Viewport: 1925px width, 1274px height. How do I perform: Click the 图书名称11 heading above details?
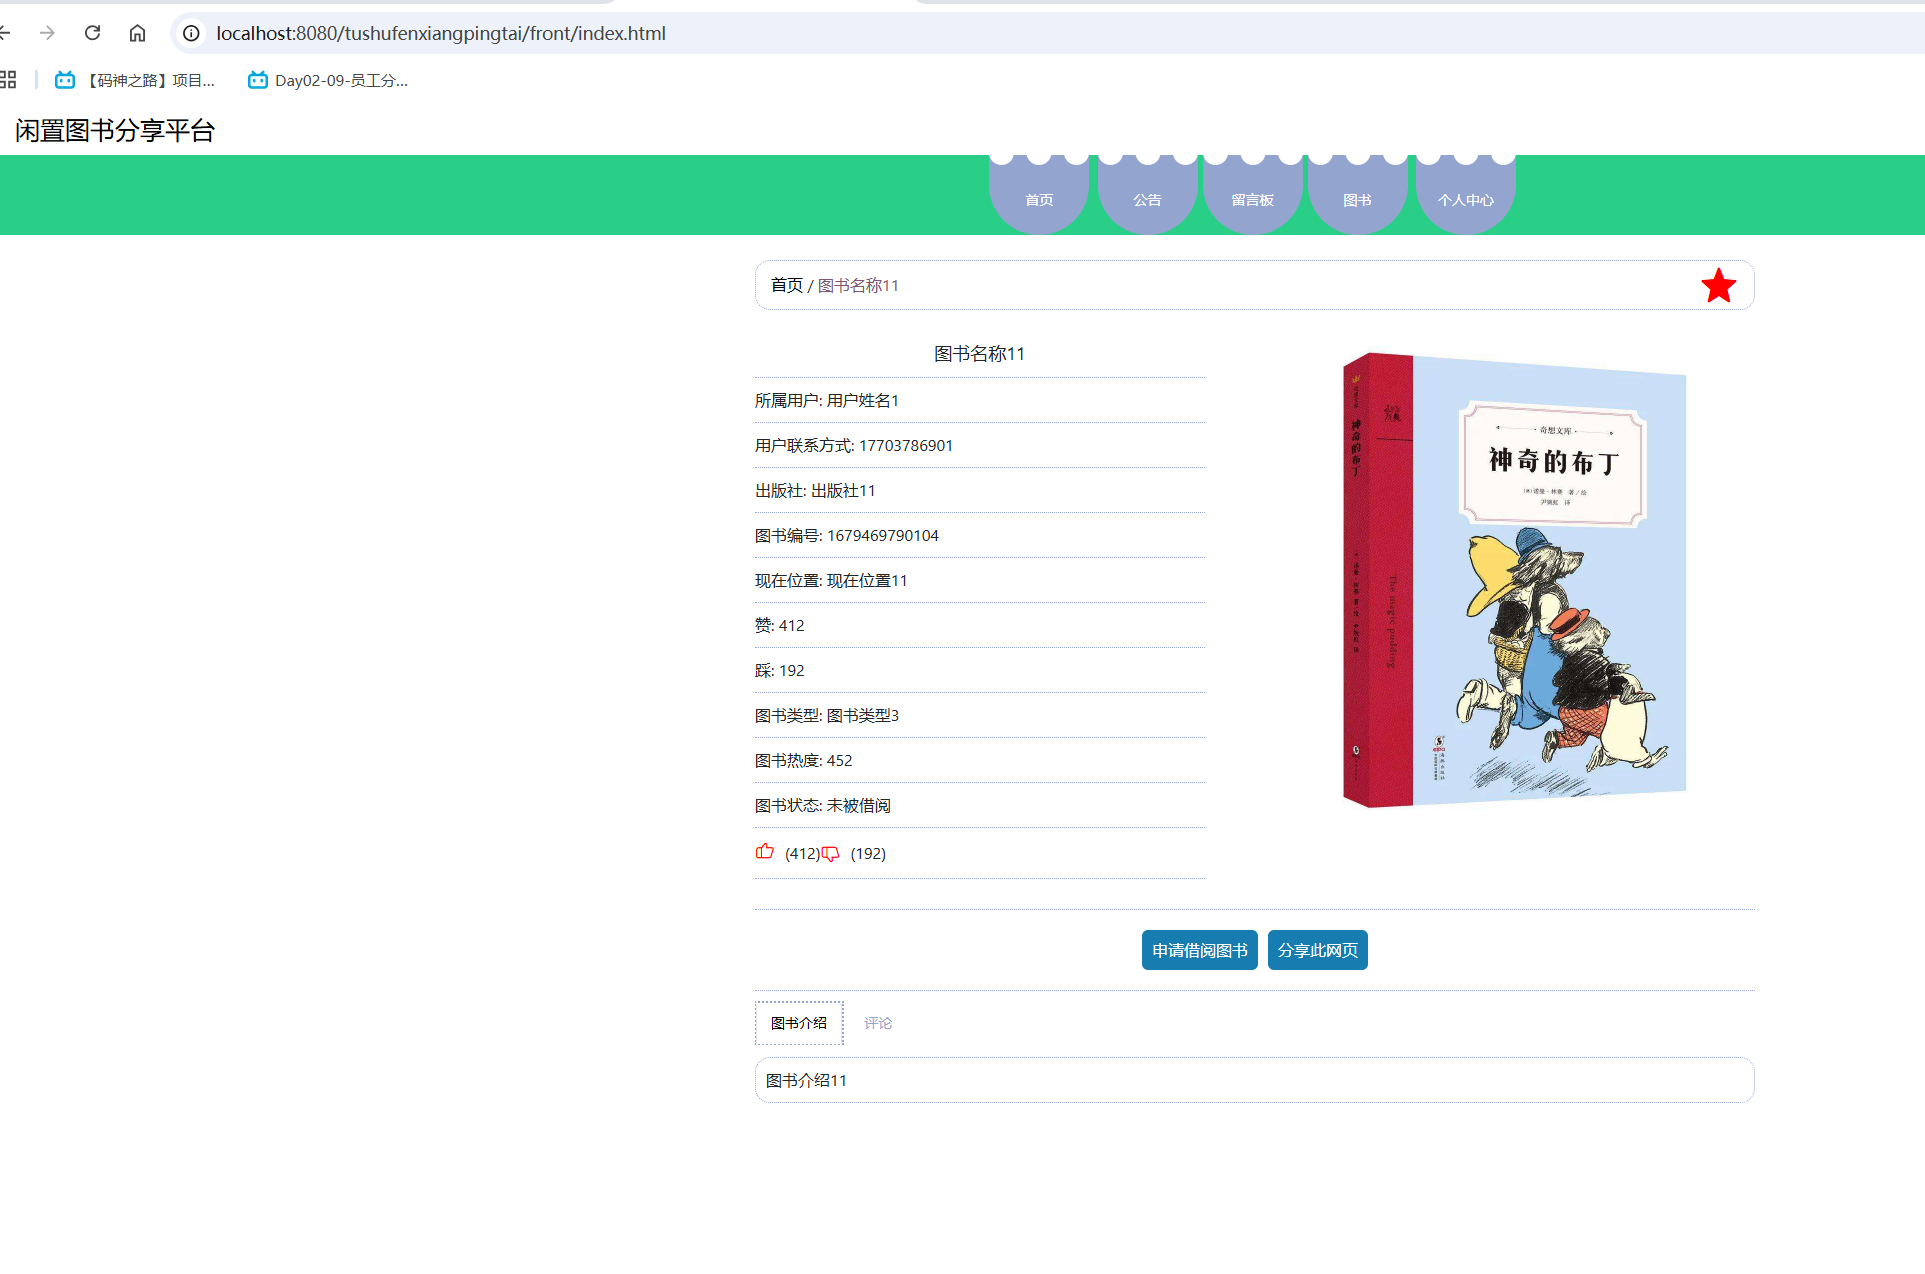[979, 353]
